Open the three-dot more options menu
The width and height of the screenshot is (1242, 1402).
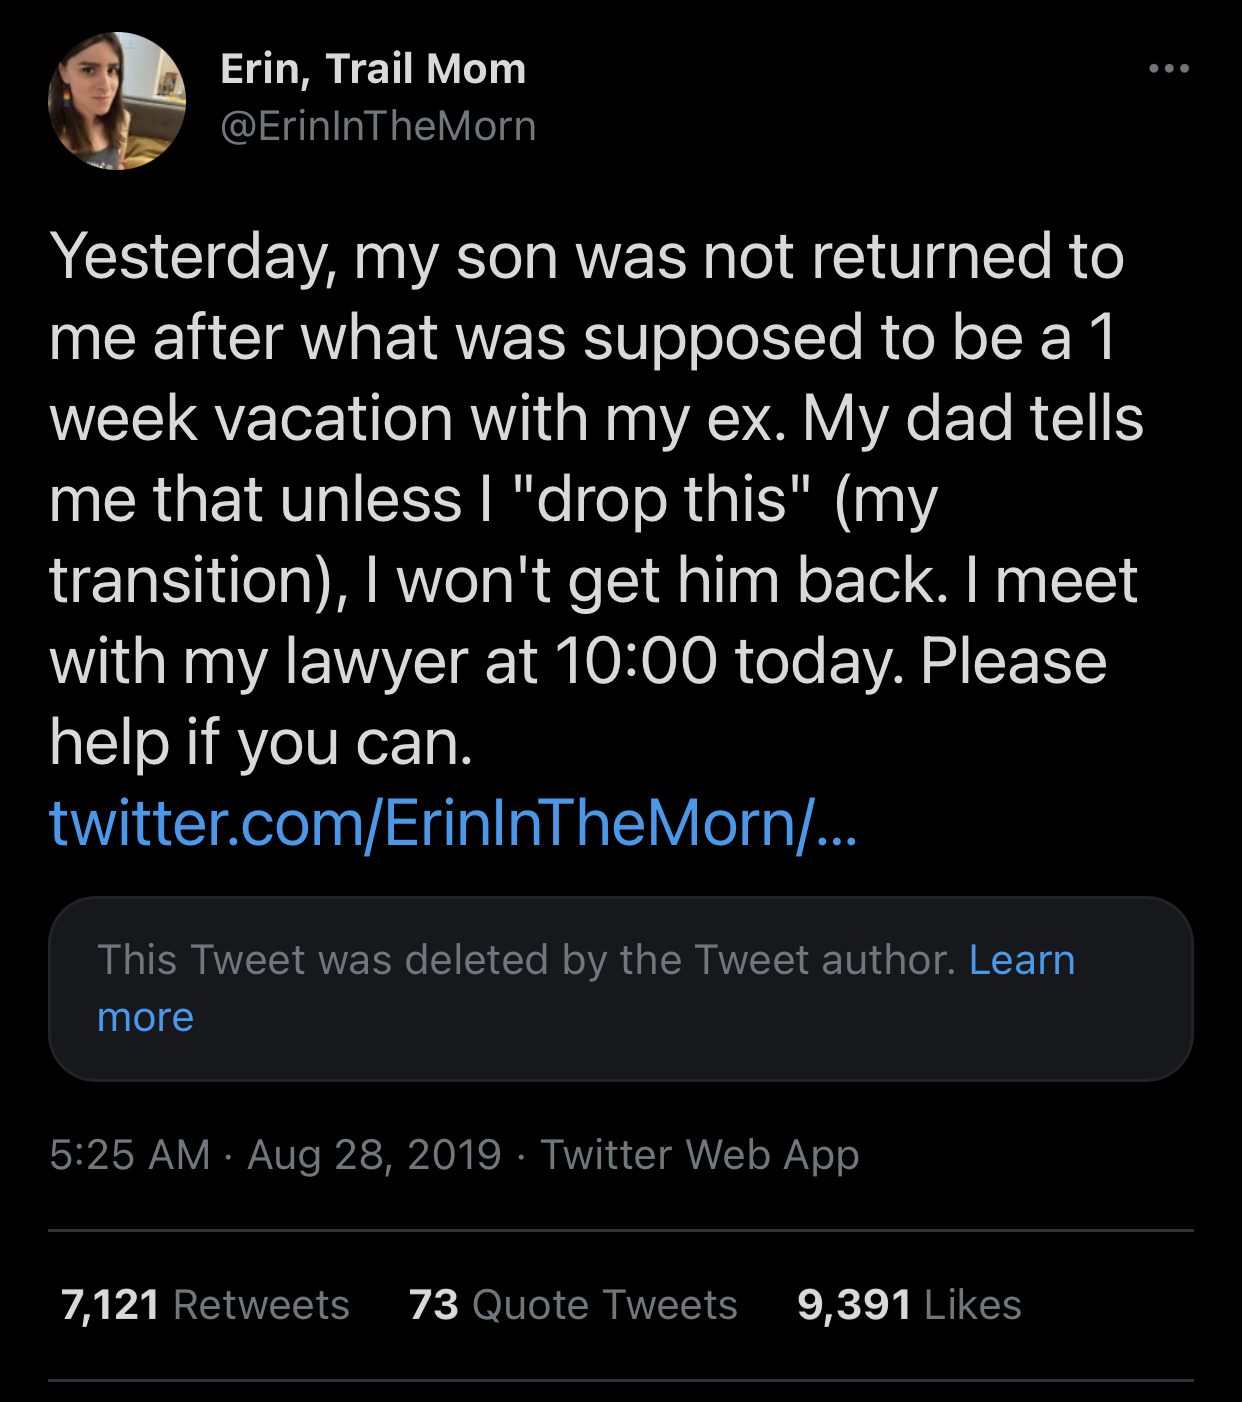pos(1168,69)
